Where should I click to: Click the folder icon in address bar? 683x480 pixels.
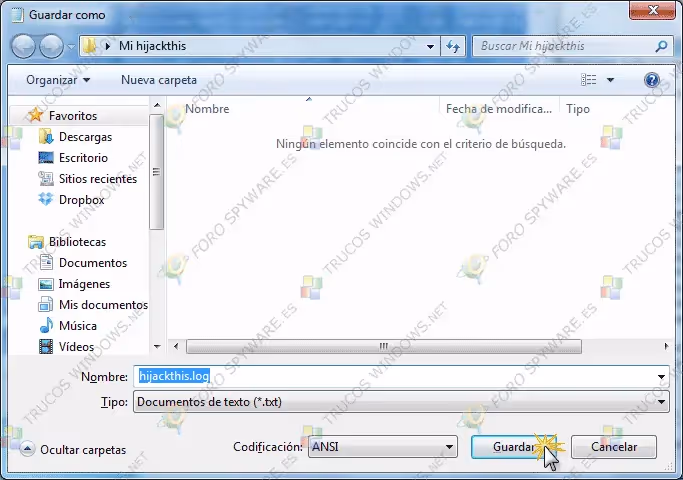coord(89,46)
